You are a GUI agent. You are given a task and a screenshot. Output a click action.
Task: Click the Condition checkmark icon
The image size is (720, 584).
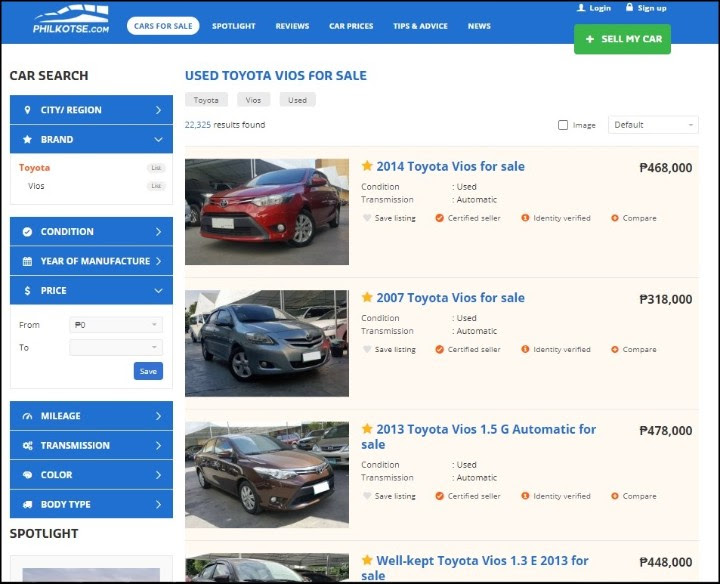(28, 232)
